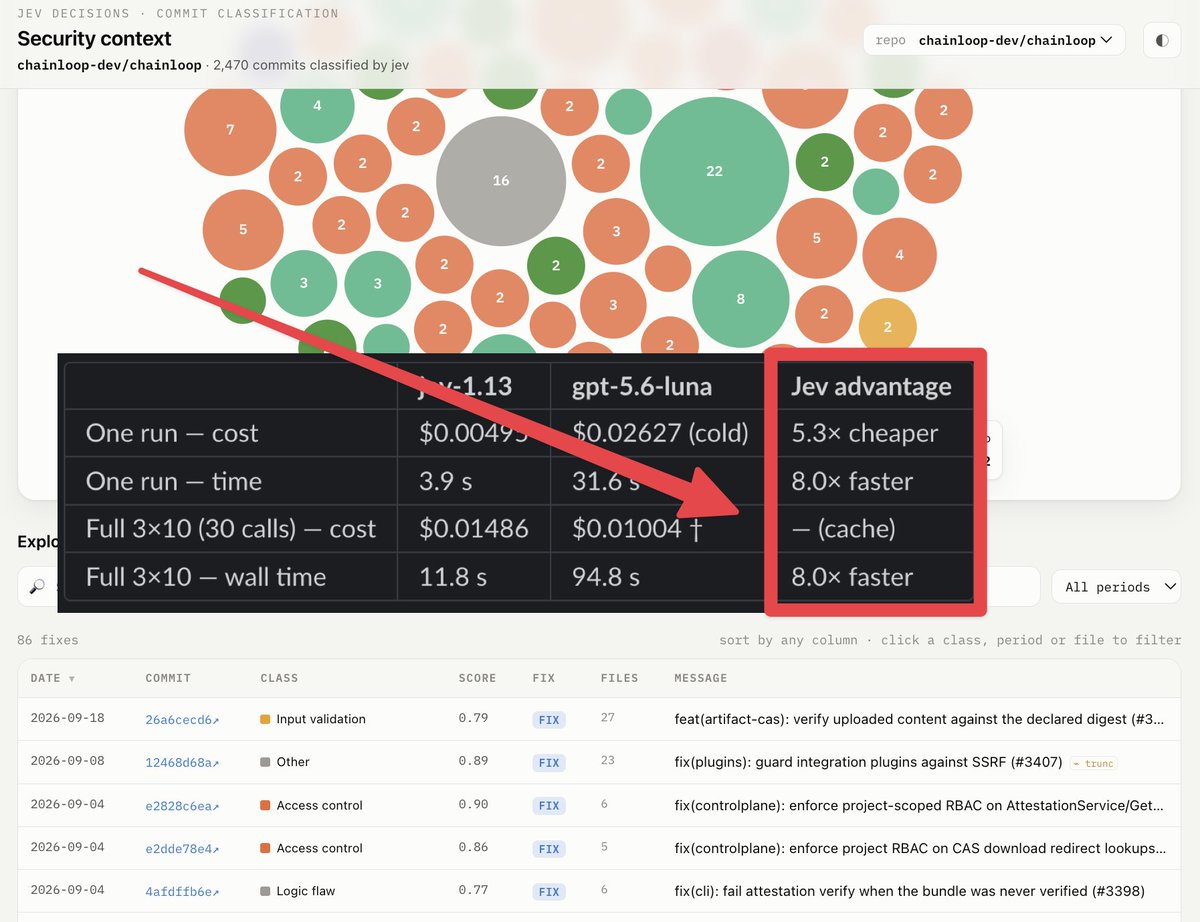Select the green bubble labeled 8
This screenshot has height=922, width=1200.
click(x=740, y=299)
